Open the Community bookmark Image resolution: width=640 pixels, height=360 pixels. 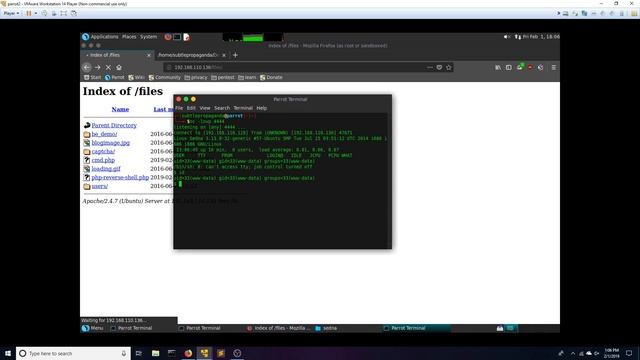point(164,77)
